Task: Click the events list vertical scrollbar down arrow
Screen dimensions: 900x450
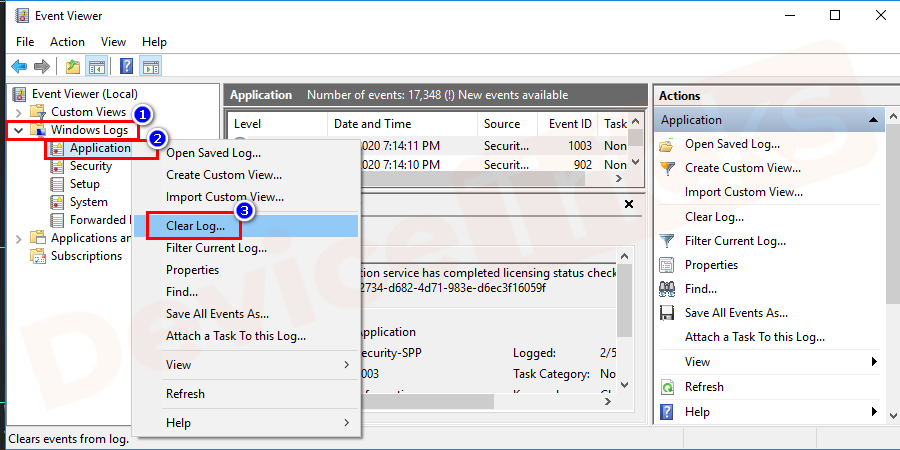Action: point(635,162)
